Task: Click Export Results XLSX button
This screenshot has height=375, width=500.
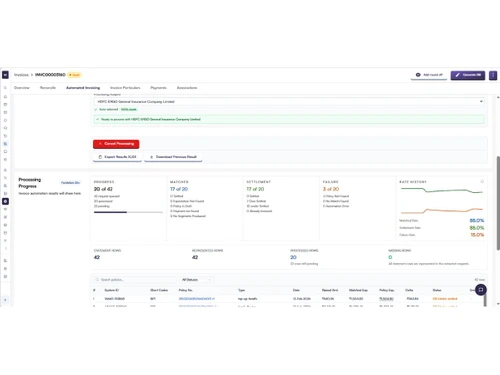Action: click(x=117, y=157)
